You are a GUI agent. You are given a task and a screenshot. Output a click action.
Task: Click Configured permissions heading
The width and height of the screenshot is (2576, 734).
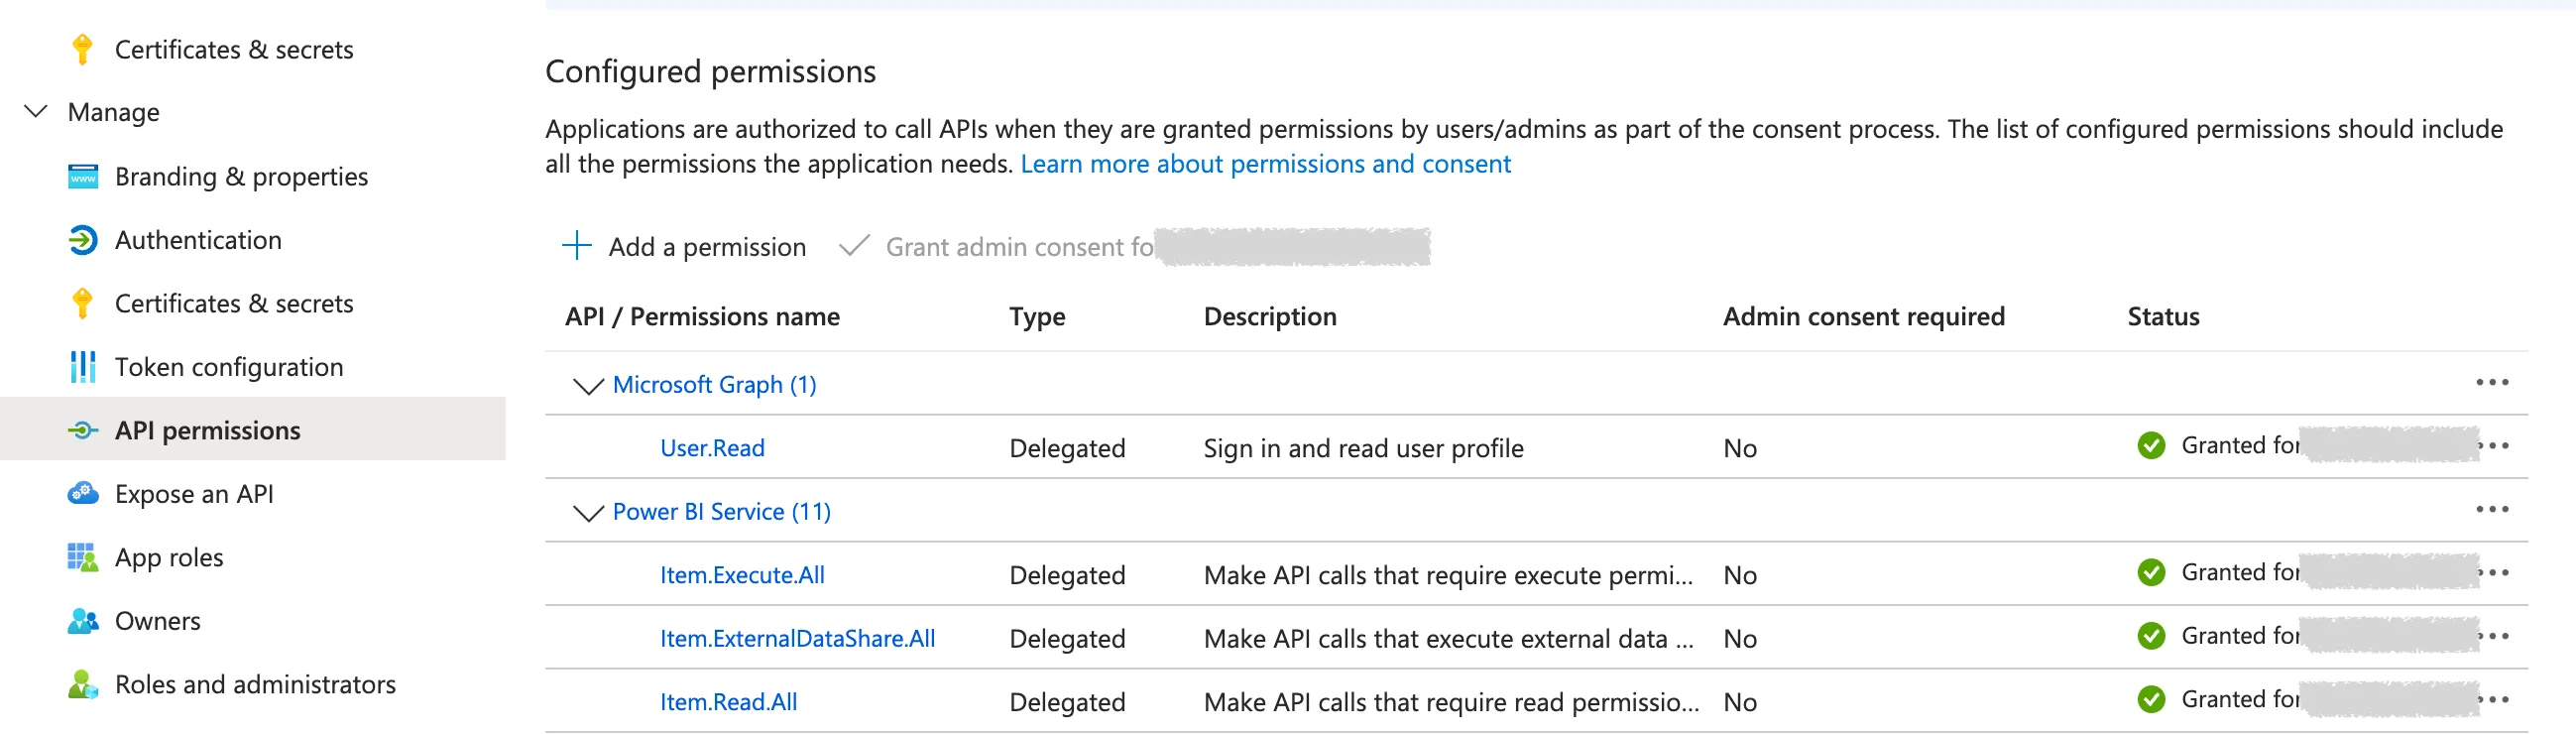click(x=710, y=72)
